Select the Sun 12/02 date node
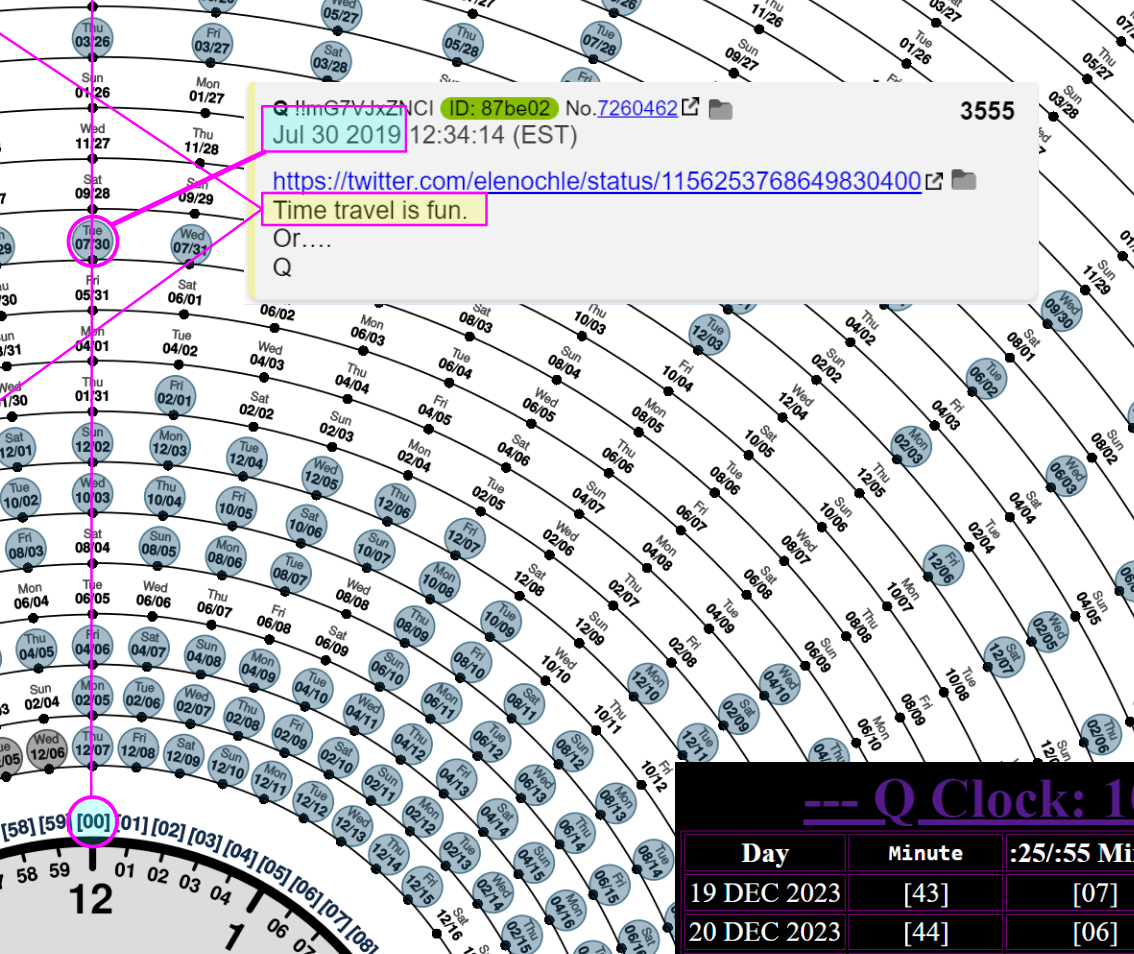Viewport: 1134px width, 954px height. pos(93,443)
